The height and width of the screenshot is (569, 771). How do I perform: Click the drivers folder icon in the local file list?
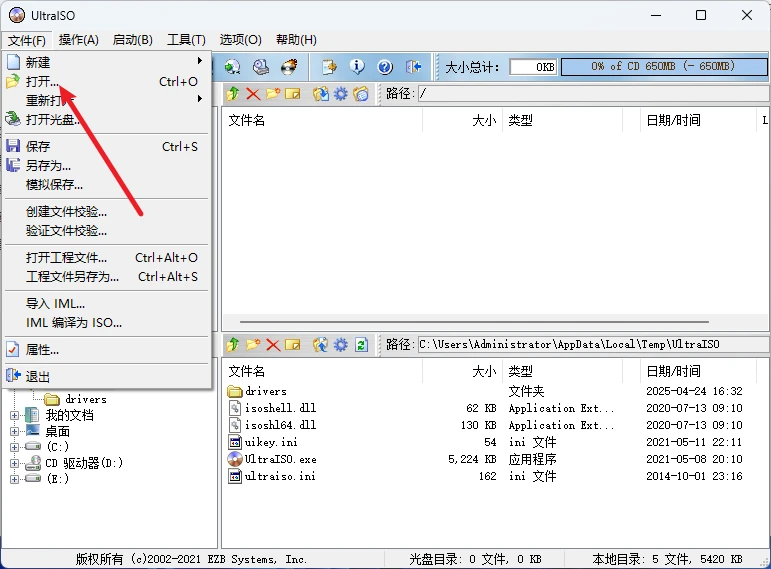click(x=235, y=391)
